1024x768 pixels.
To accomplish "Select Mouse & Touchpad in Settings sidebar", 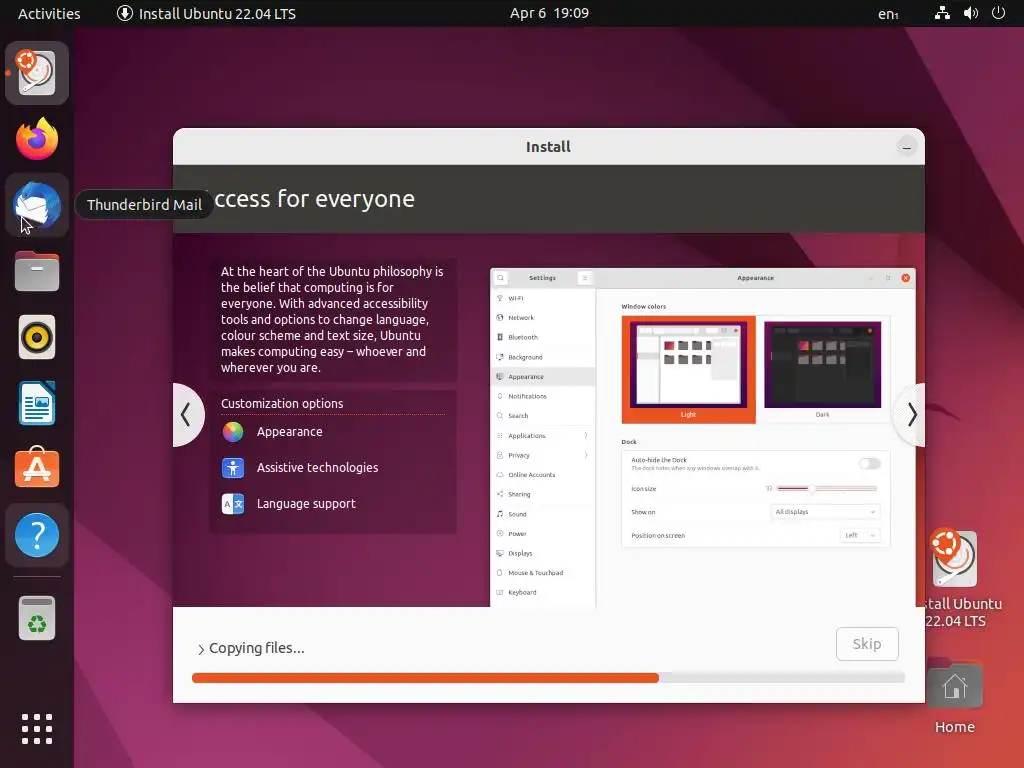I will click(543, 573).
